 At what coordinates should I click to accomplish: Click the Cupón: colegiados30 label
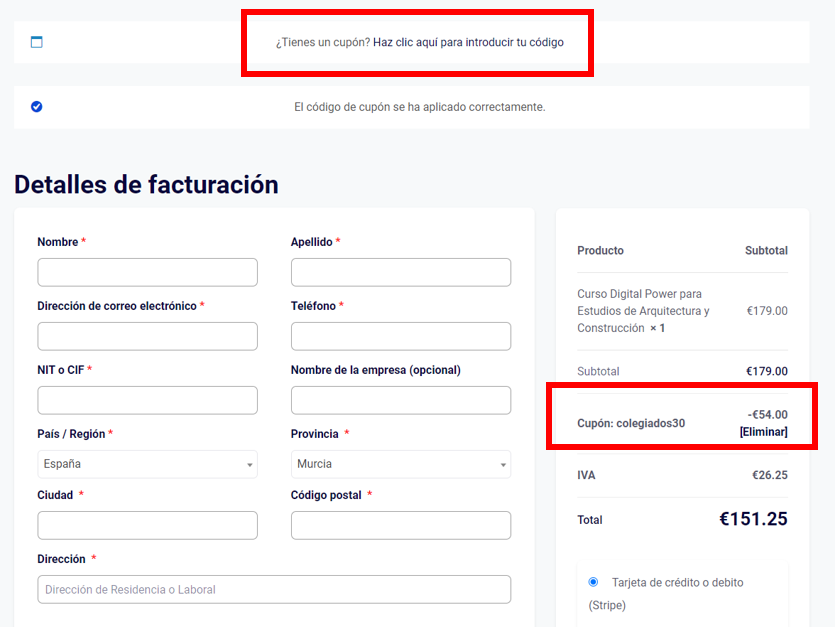pos(631,423)
